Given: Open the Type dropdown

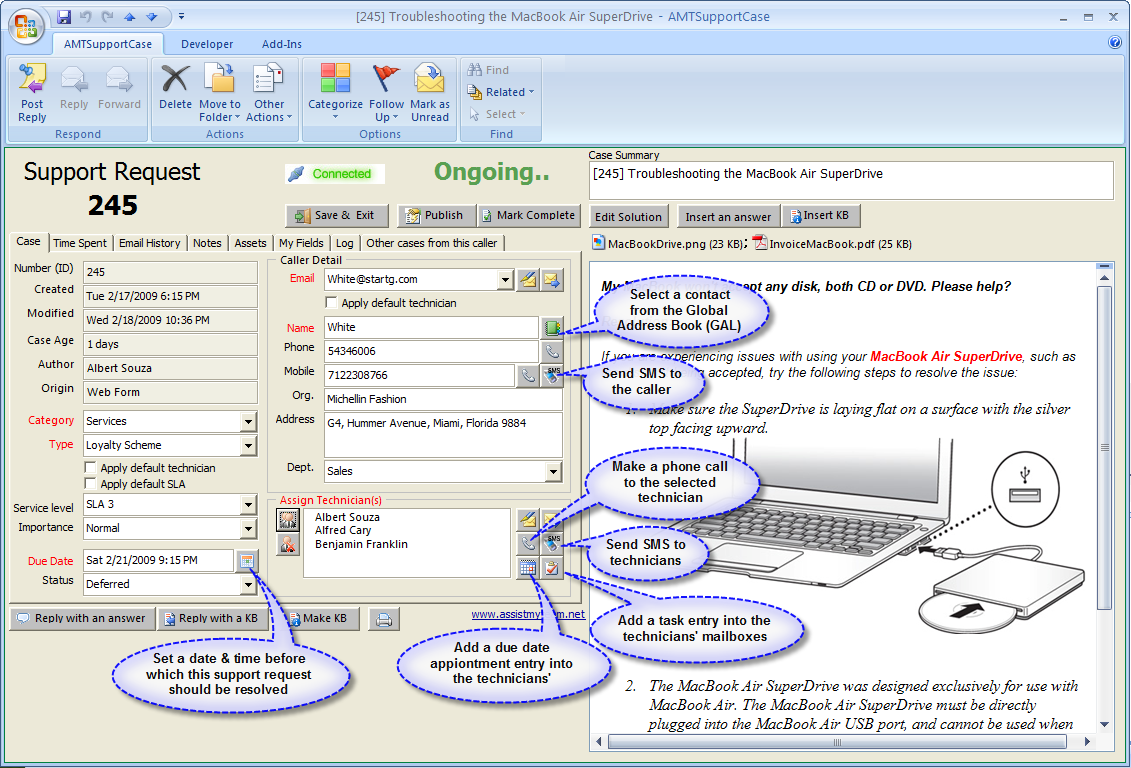Looking at the screenshot, I should 248,446.
